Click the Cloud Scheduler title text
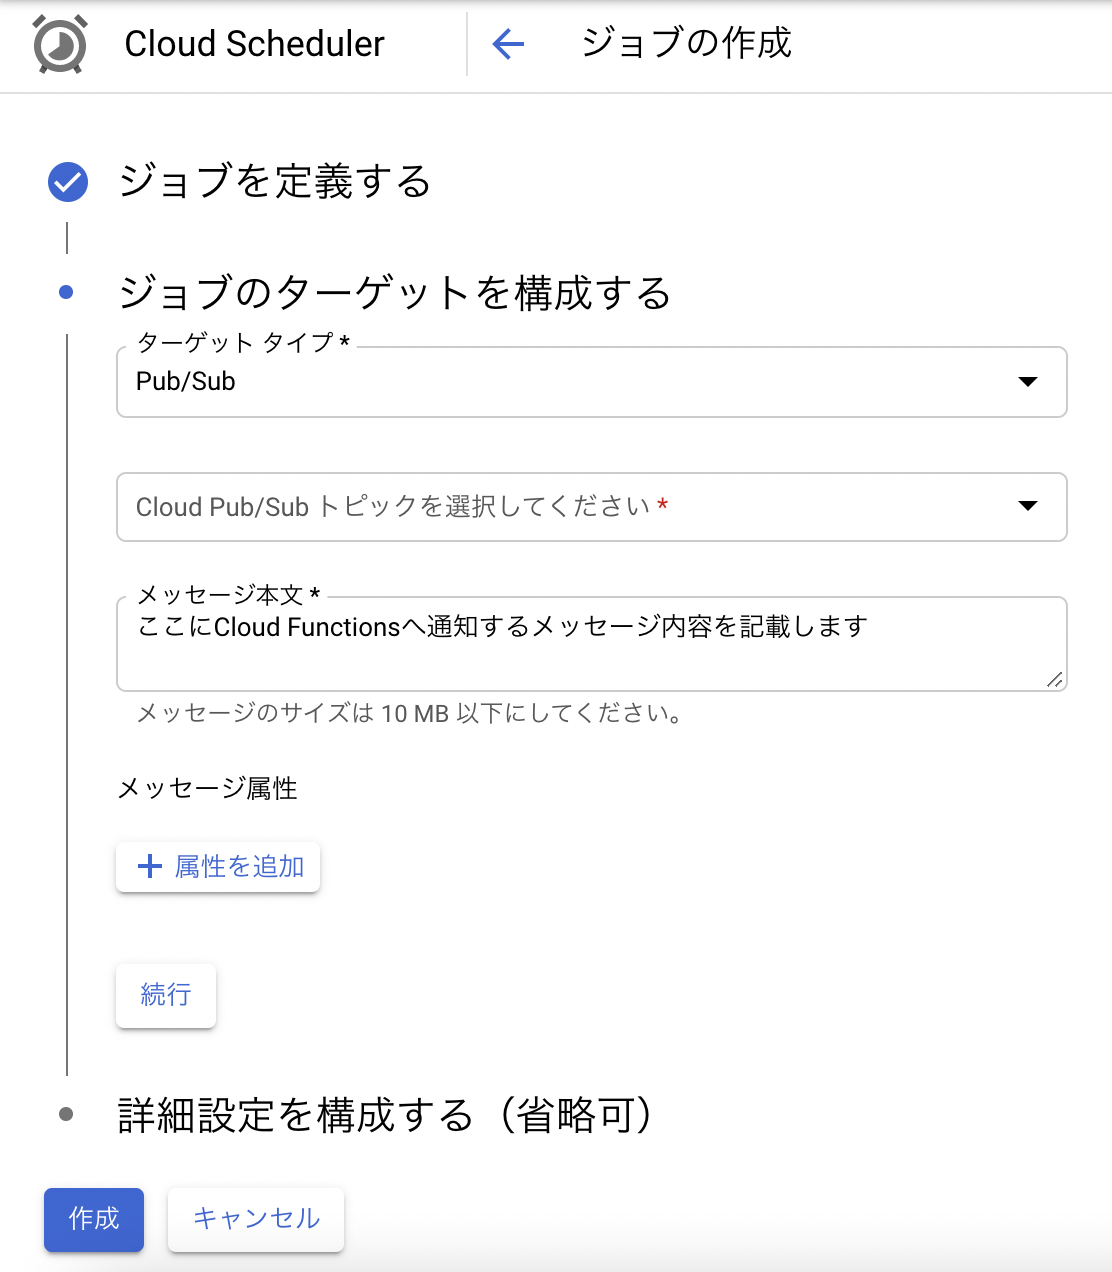The width and height of the screenshot is (1112, 1272). click(254, 44)
